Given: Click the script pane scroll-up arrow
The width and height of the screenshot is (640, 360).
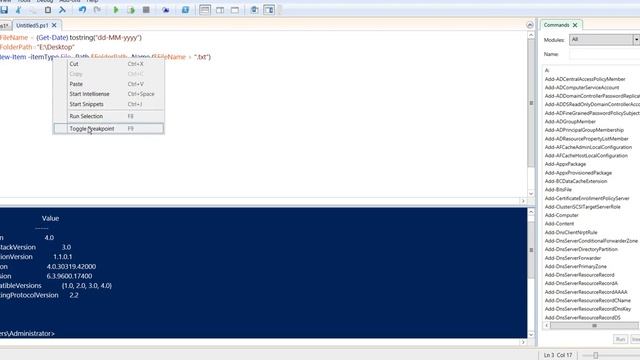Looking at the screenshot, I should click(x=531, y=36).
